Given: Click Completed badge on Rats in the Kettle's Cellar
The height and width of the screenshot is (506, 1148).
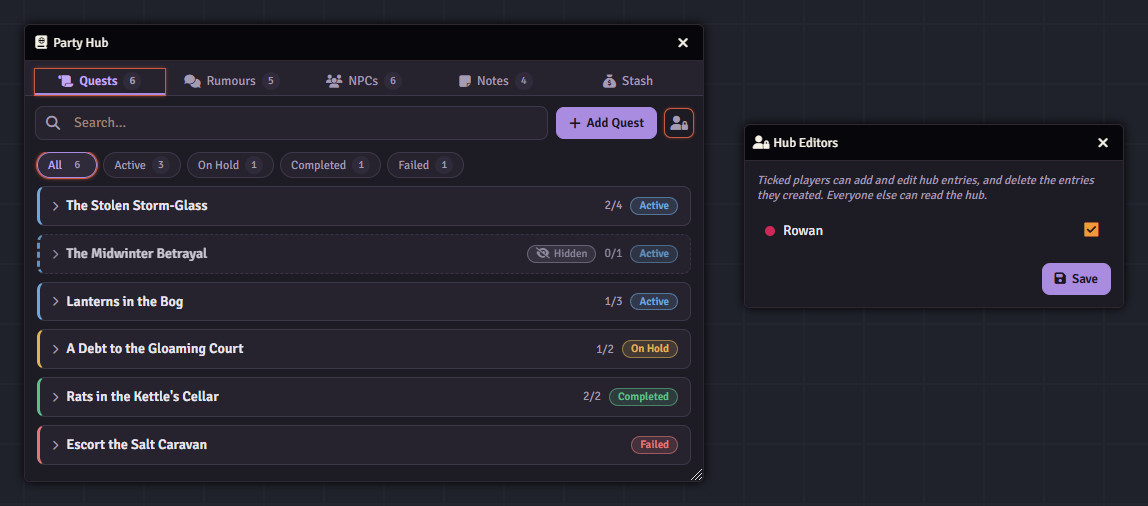Looking at the screenshot, I should (644, 397).
